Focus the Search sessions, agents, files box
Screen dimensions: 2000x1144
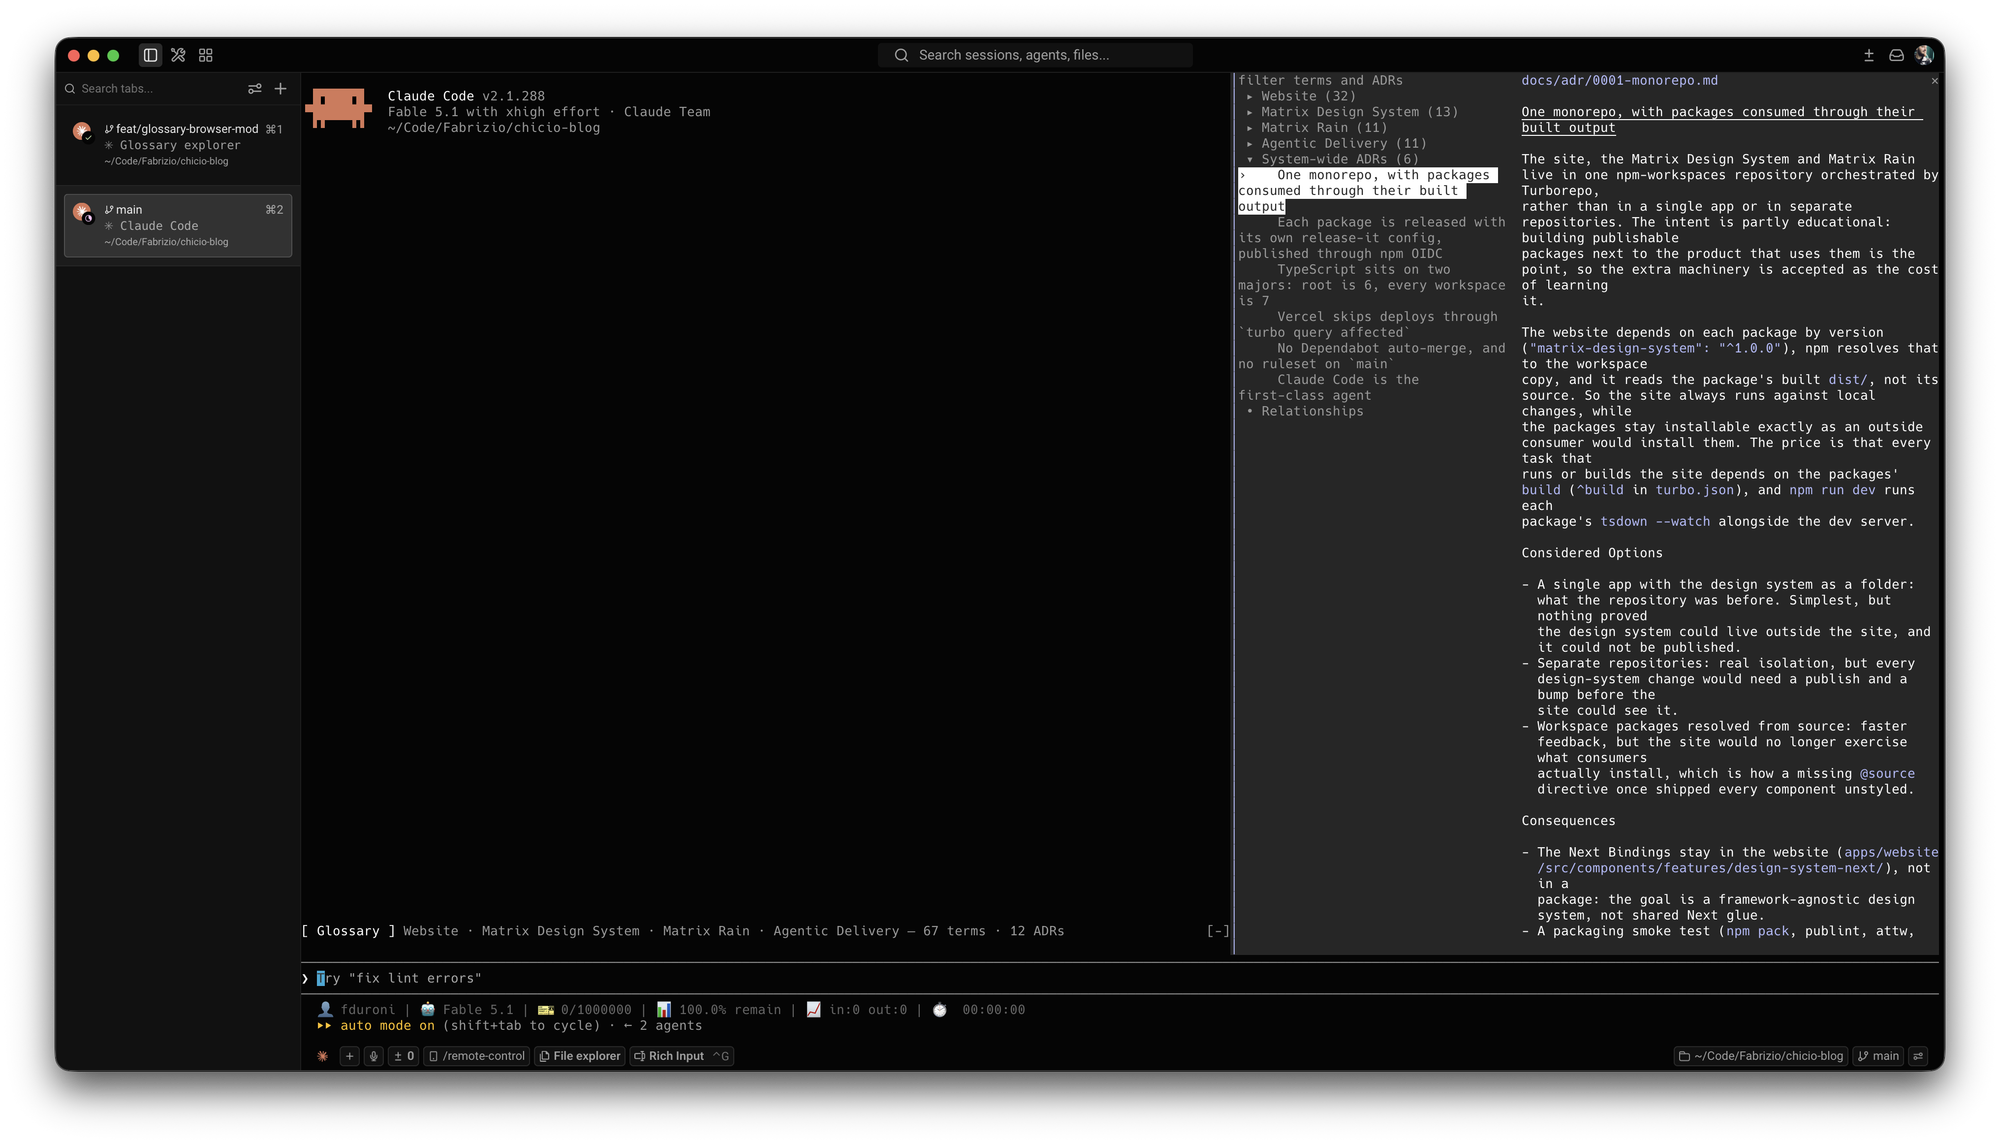1035,55
